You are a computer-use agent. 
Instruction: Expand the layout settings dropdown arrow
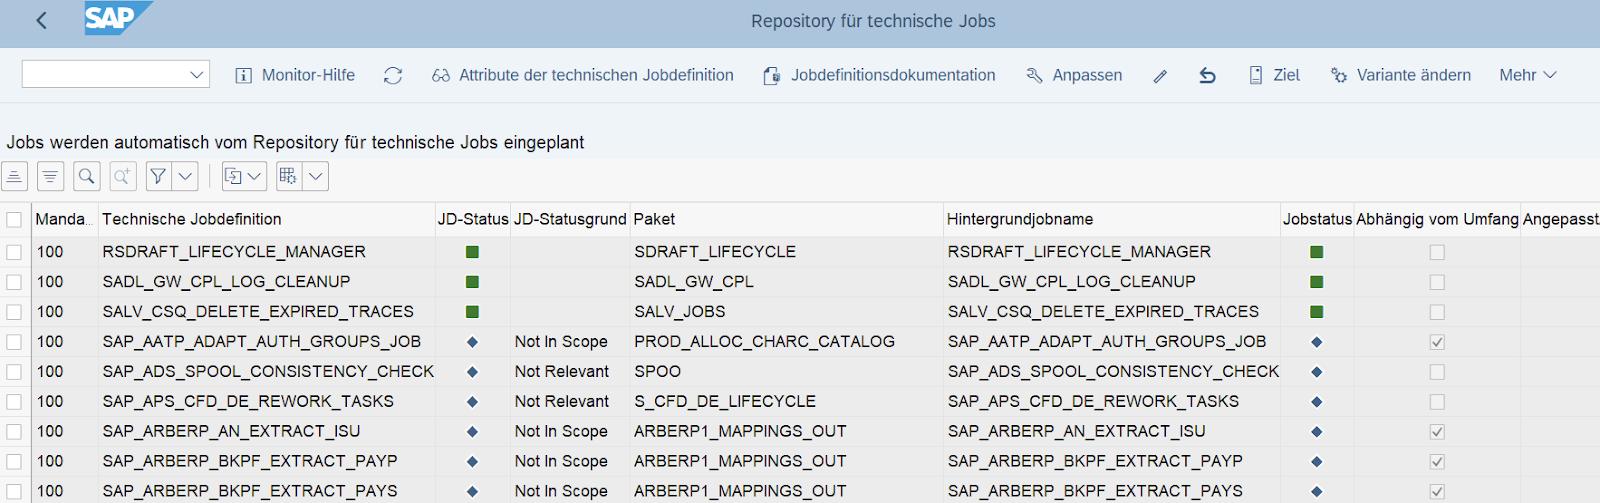[316, 177]
